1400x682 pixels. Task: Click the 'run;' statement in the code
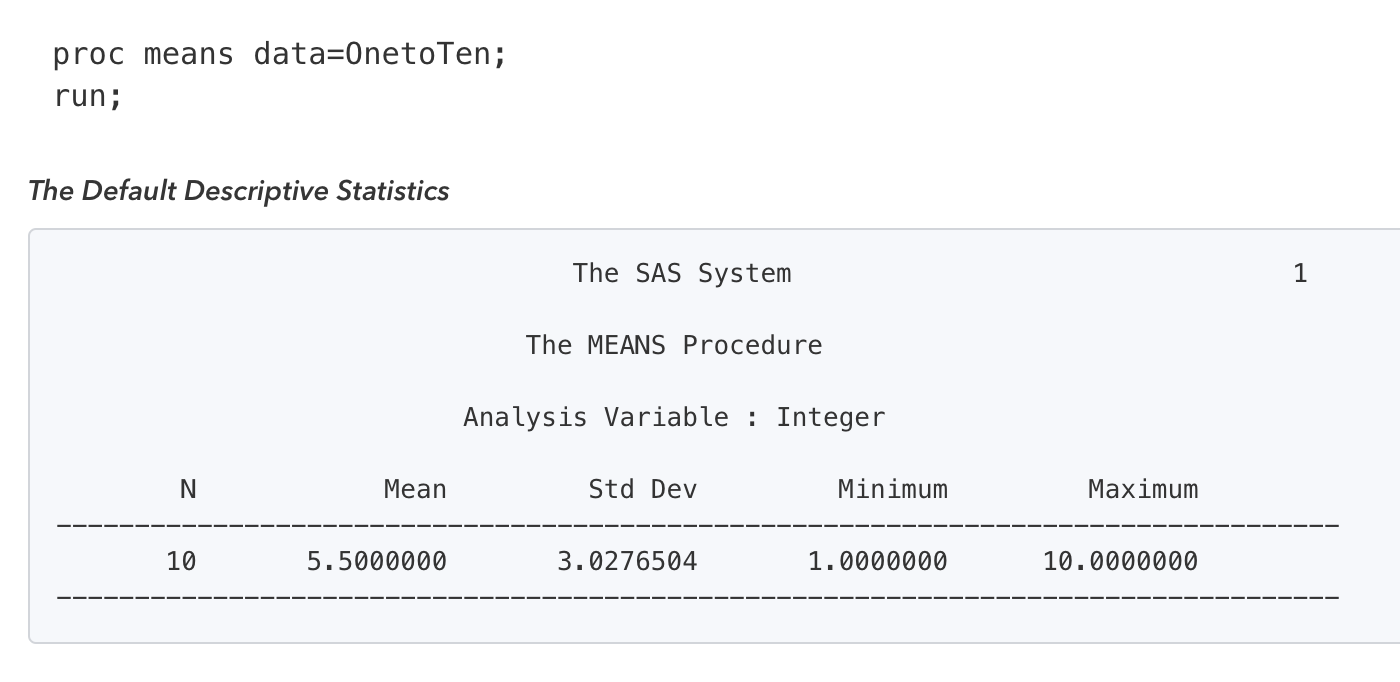tap(88, 97)
